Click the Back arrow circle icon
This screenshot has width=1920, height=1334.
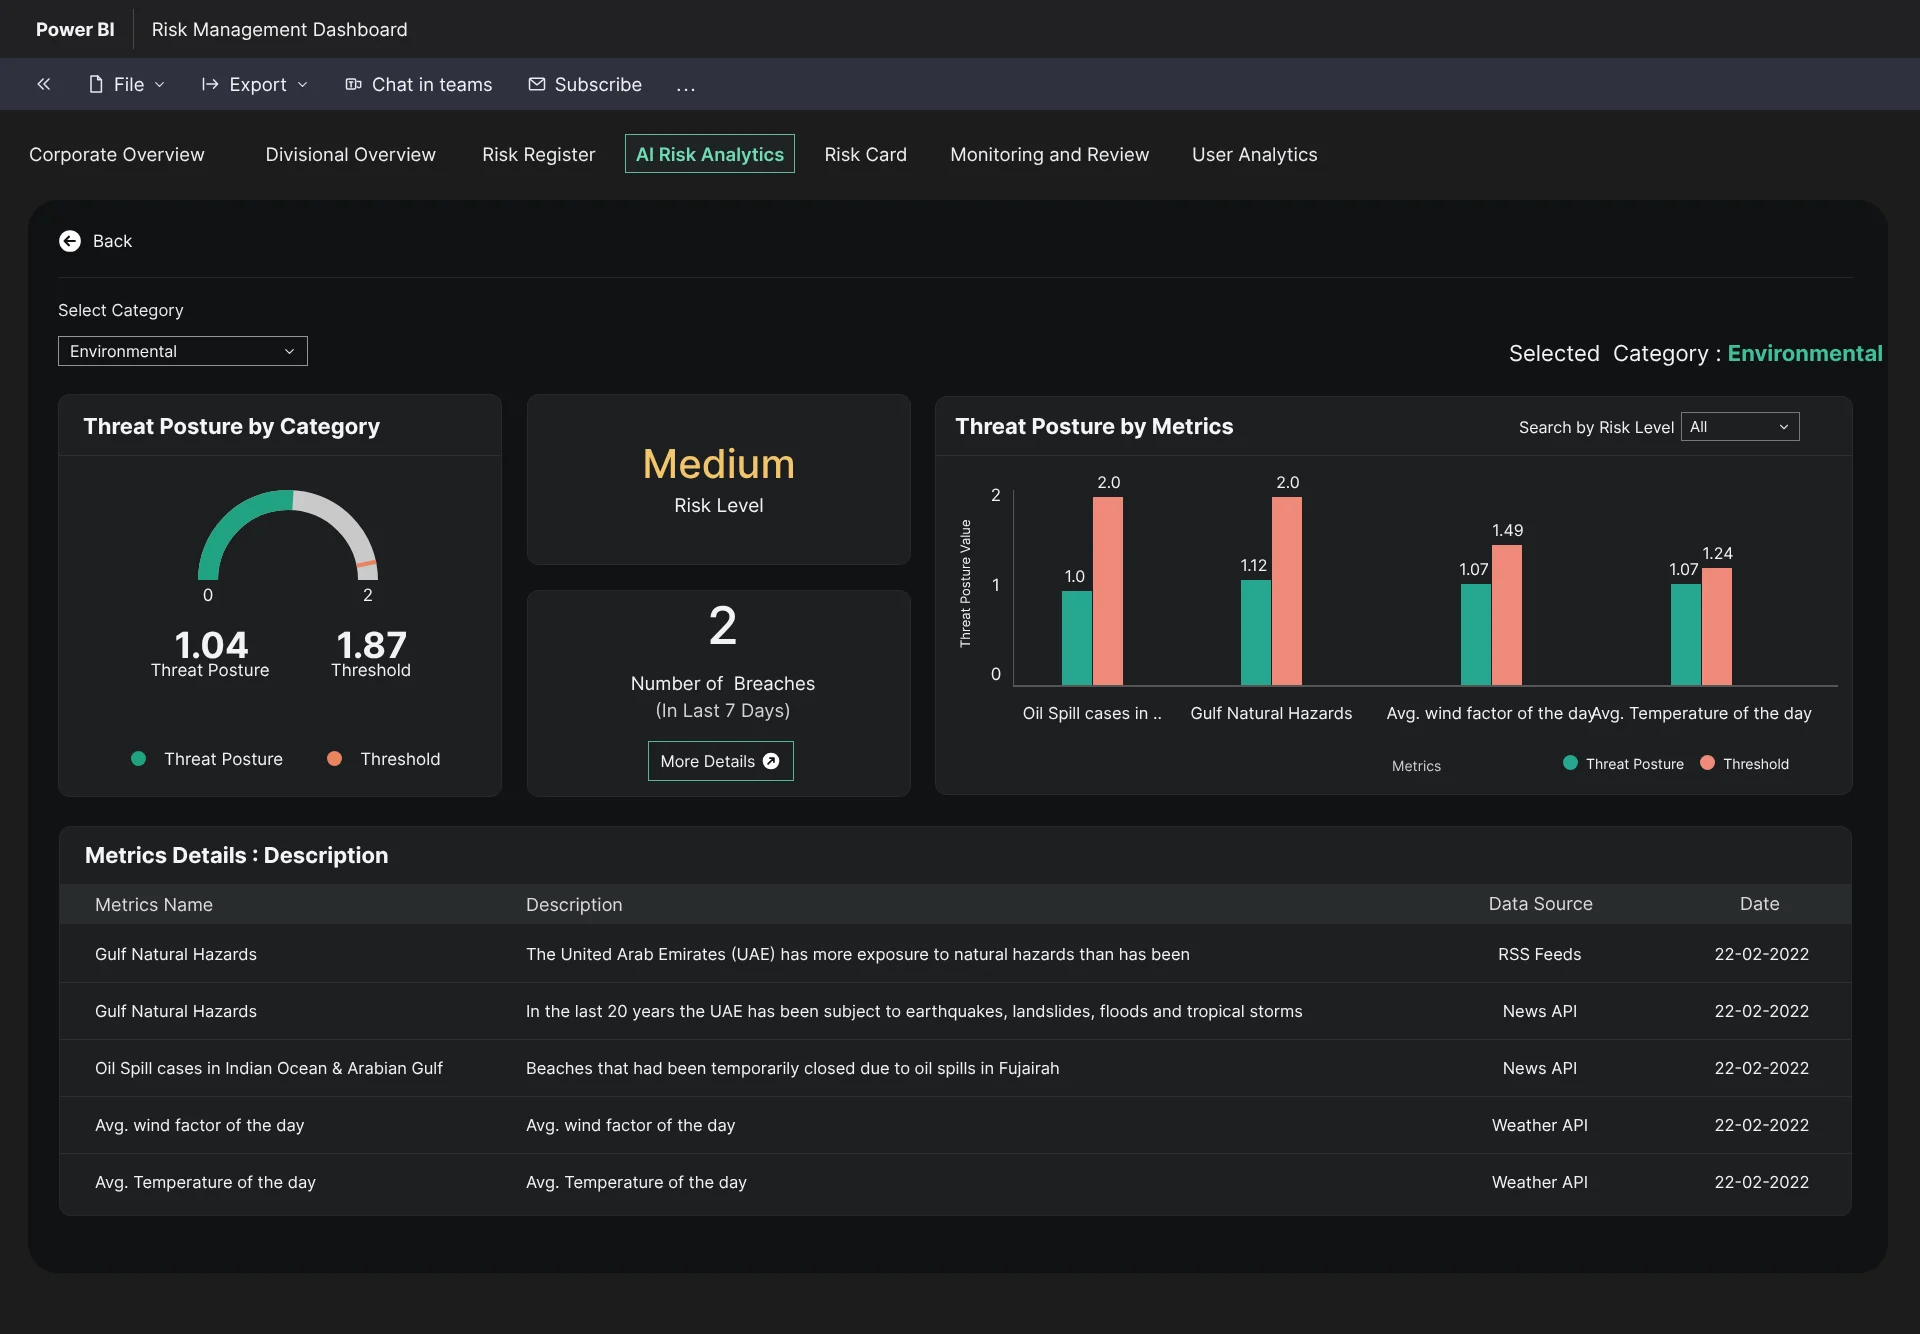(70, 241)
